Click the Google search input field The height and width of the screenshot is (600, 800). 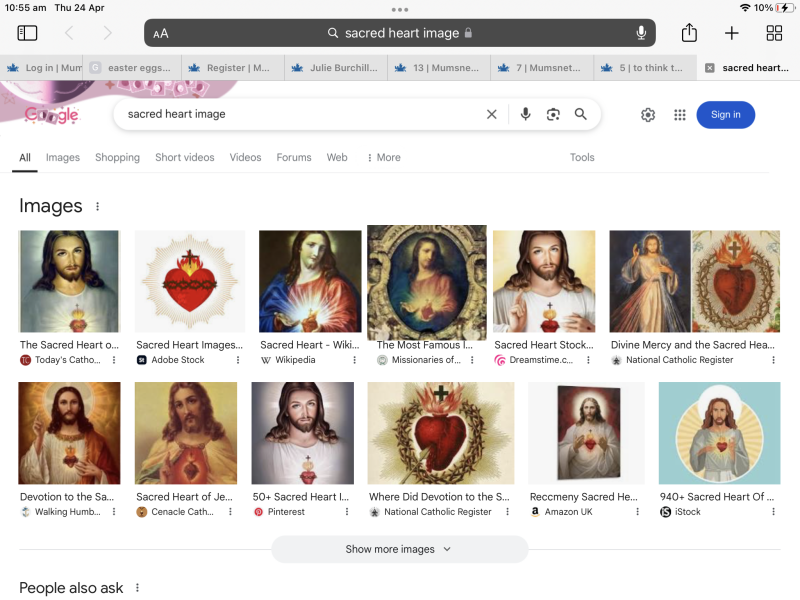[301, 114]
